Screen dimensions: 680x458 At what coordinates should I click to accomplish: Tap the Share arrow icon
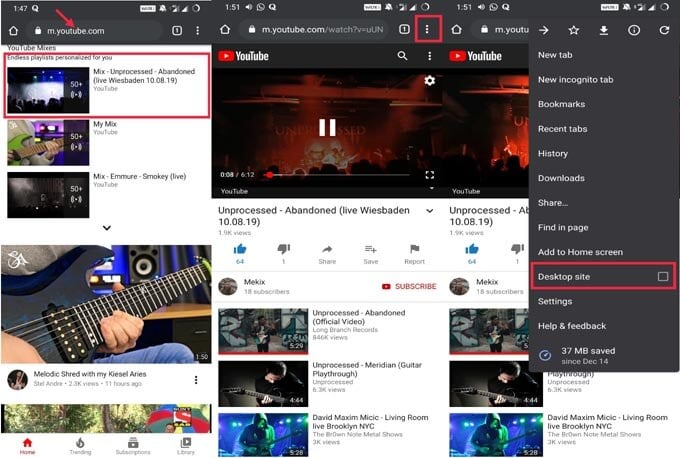point(327,249)
